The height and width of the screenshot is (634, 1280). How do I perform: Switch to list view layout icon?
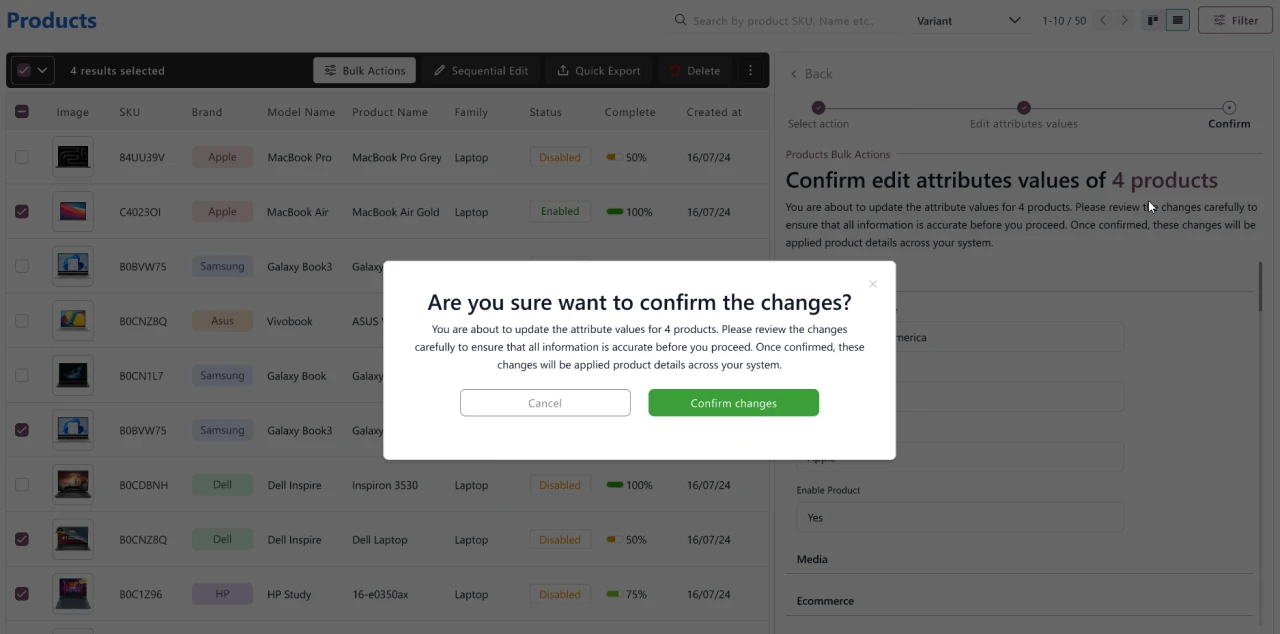pos(1178,20)
